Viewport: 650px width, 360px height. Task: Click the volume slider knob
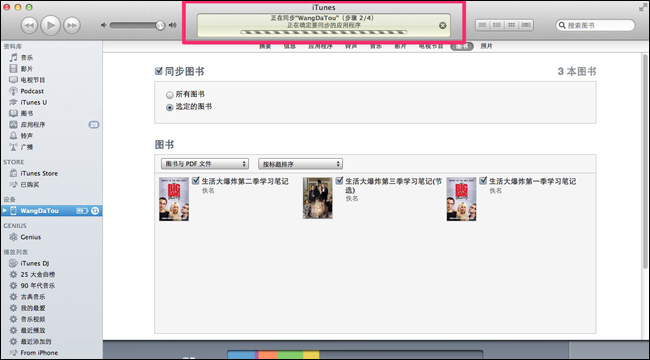pos(160,25)
